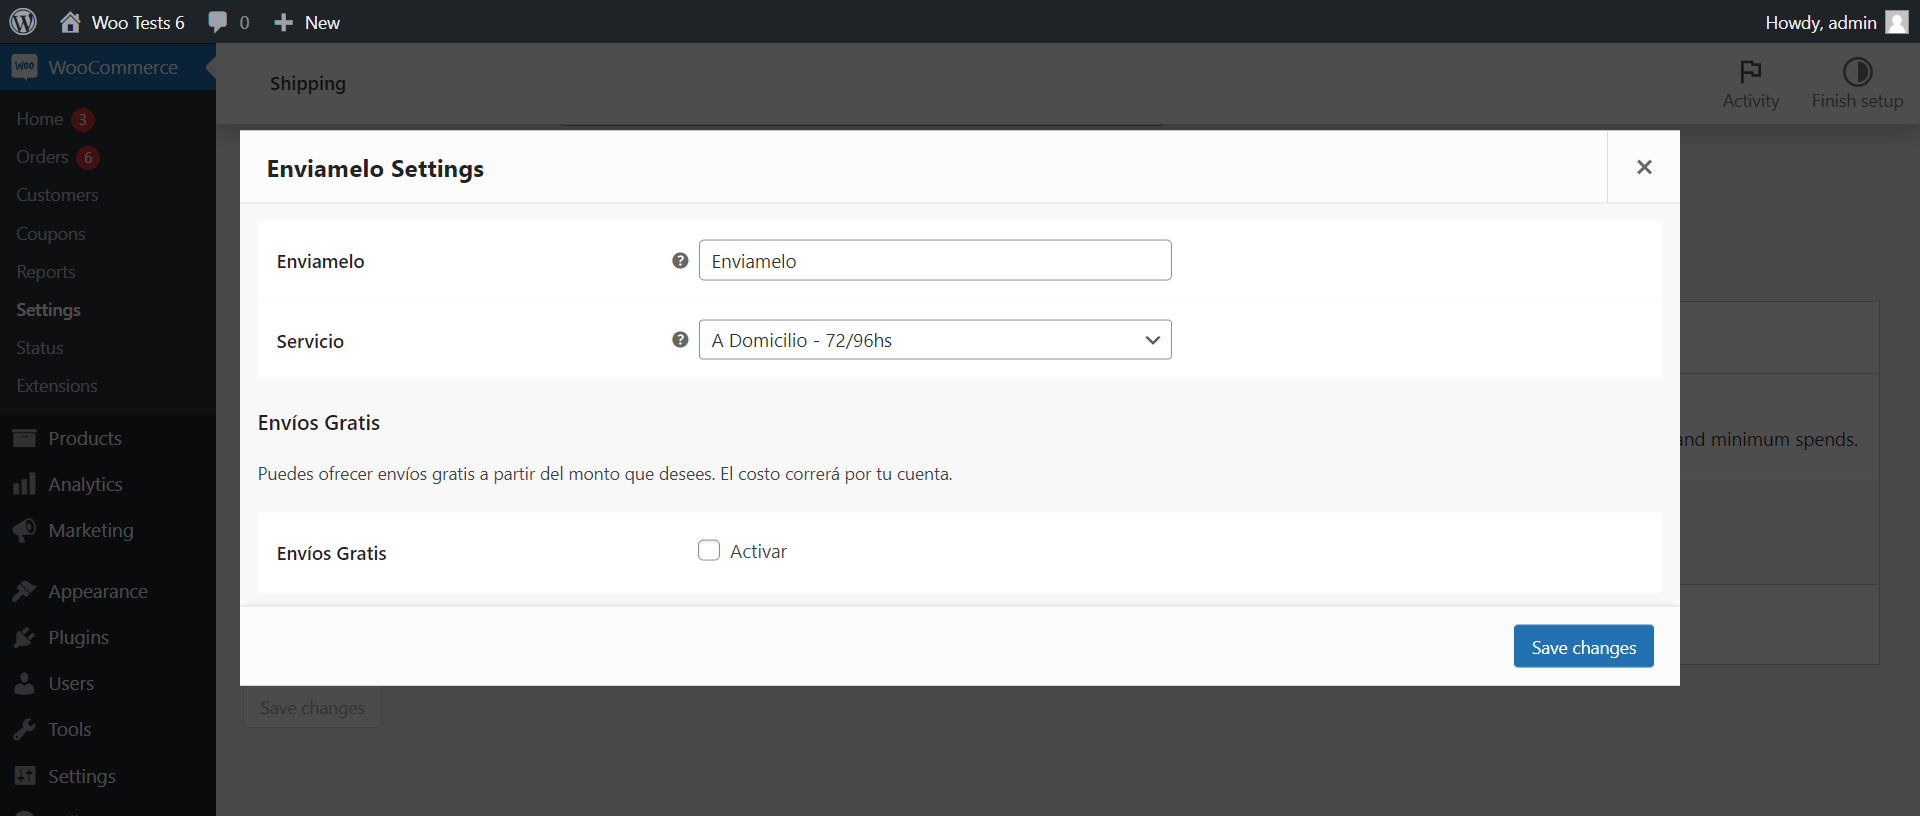Save changes in the Enviamelo dialog
The image size is (1920, 816).
1583,647
